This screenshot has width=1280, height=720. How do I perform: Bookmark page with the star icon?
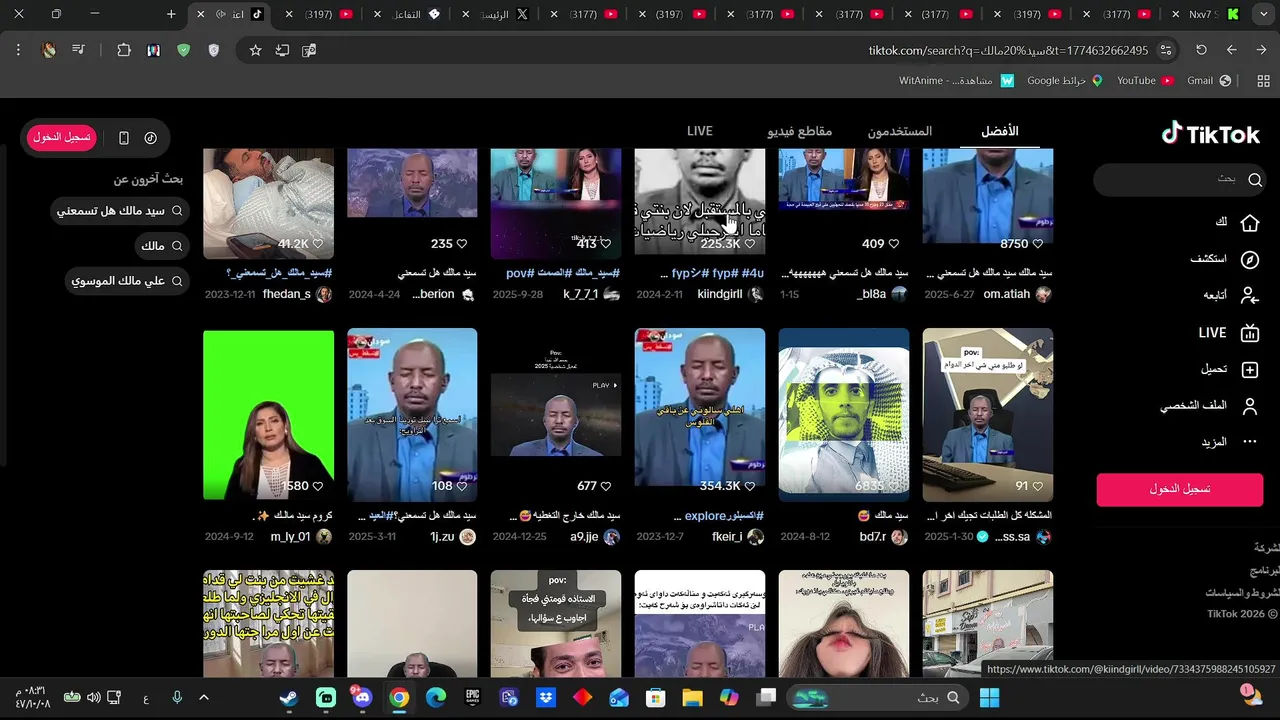pyautogui.click(x=255, y=50)
